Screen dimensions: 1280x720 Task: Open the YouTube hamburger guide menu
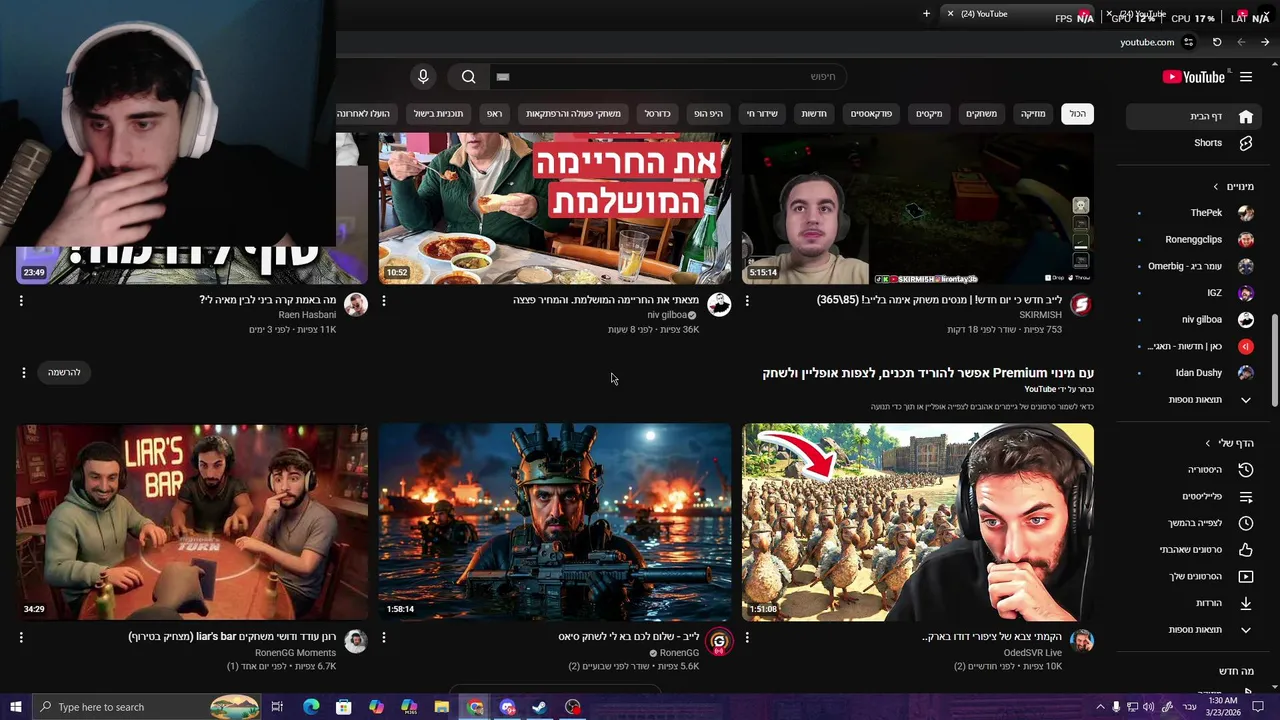point(1246,77)
